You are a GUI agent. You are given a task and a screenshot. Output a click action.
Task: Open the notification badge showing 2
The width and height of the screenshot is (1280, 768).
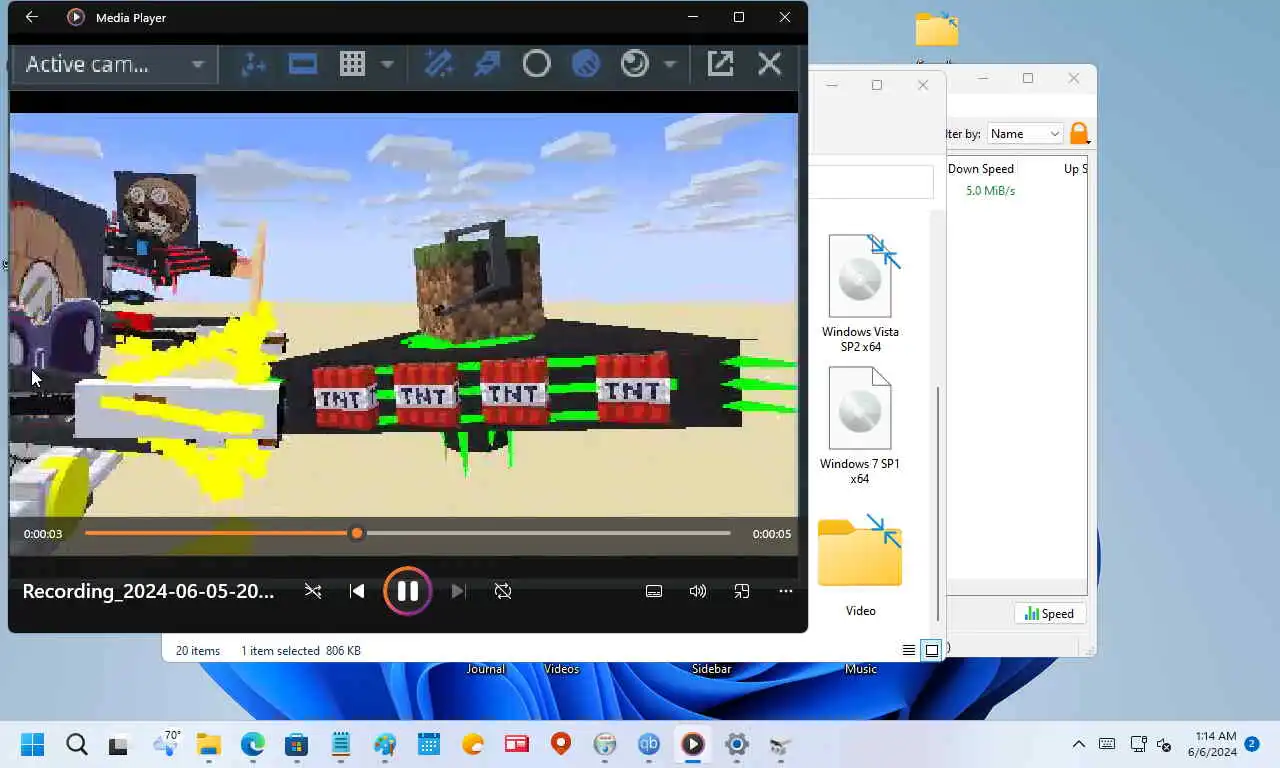1252,744
